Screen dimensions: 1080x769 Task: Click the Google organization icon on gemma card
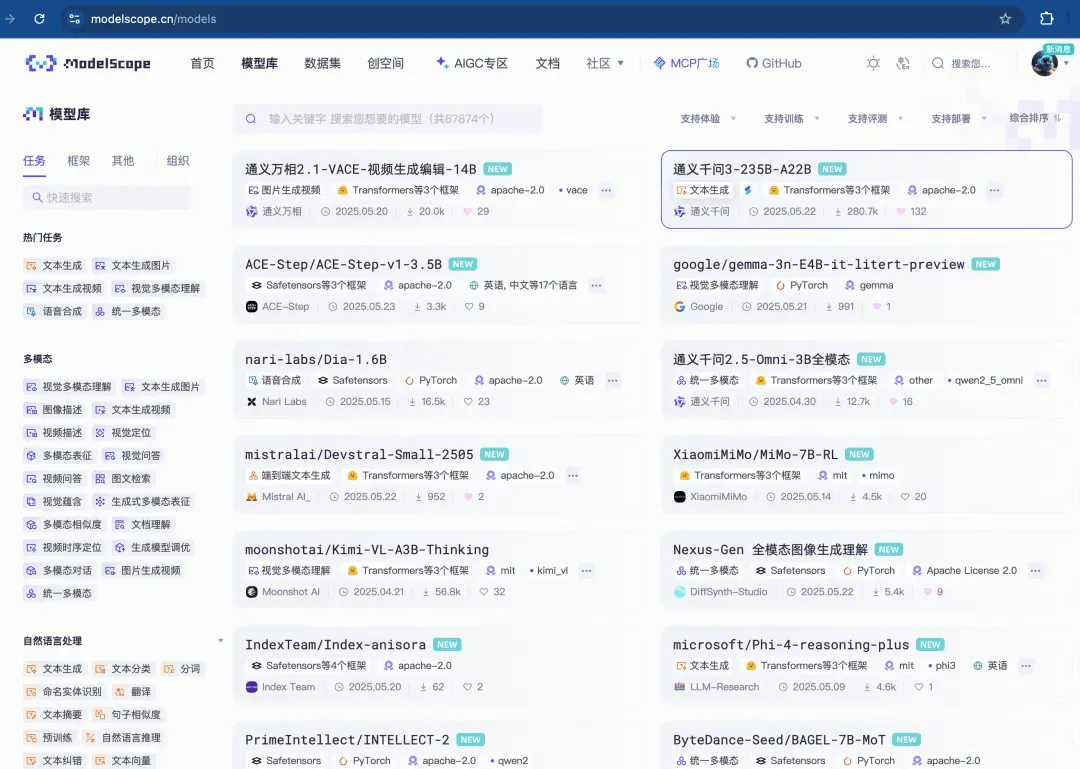679,307
